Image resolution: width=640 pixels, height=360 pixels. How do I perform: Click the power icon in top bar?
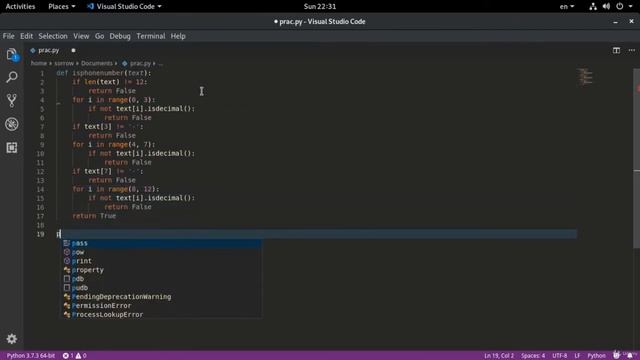620,7
